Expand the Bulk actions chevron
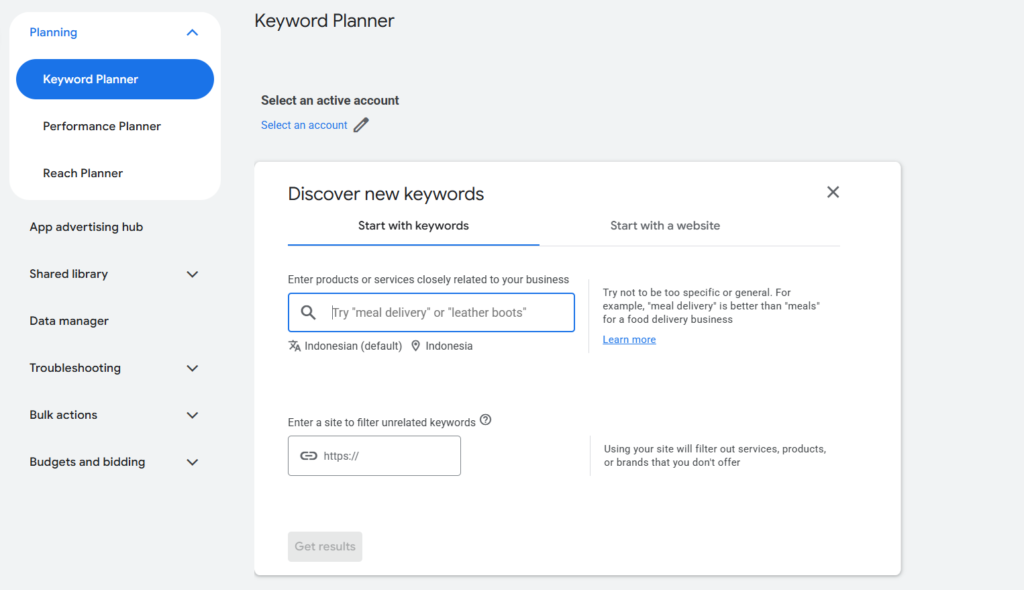The width and height of the screenshot is (1024, 590). coord(192,416)
